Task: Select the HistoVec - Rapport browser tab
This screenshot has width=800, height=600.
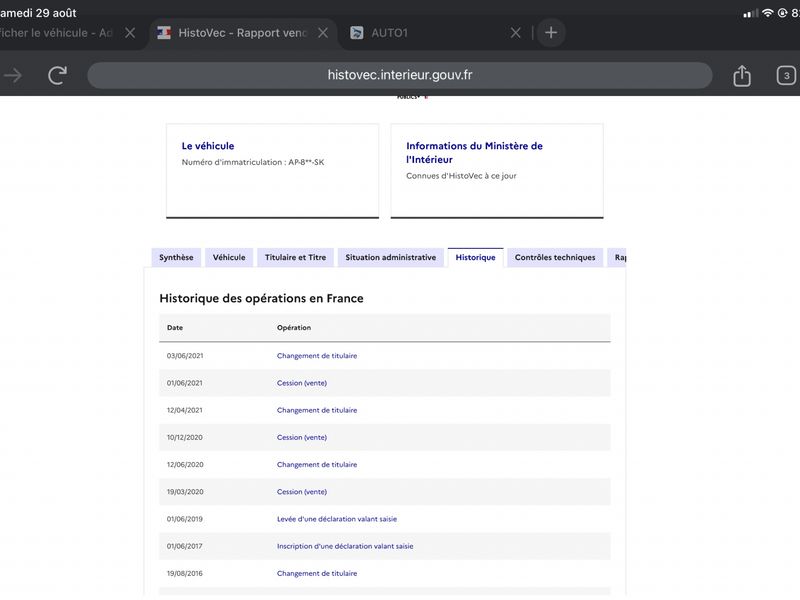Action: [x=242, y=33]
